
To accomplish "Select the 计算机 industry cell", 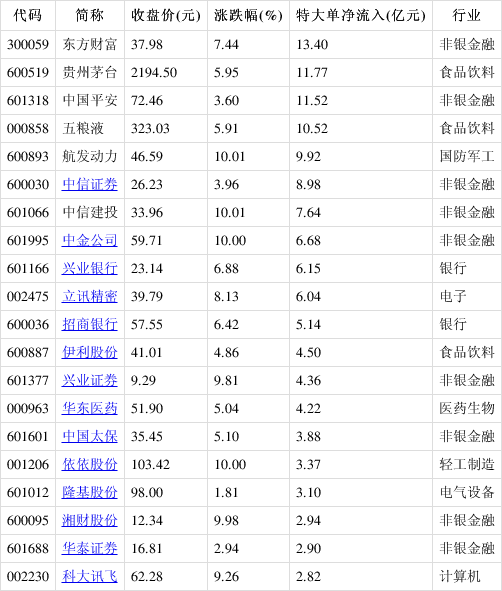I will (460, 576).
